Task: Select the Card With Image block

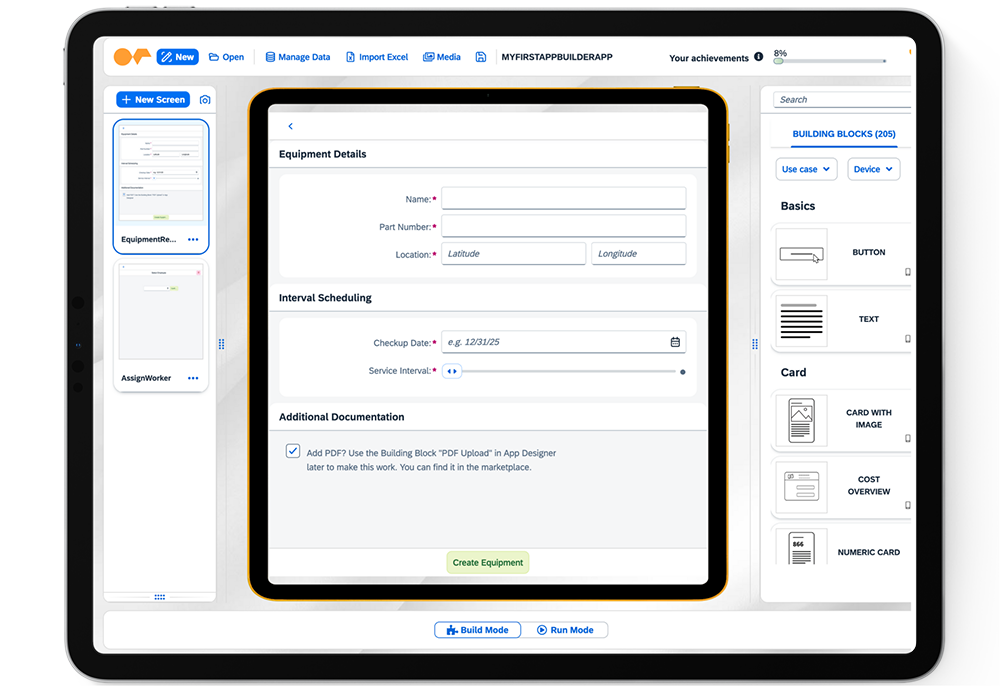Action: coord(801,420)
